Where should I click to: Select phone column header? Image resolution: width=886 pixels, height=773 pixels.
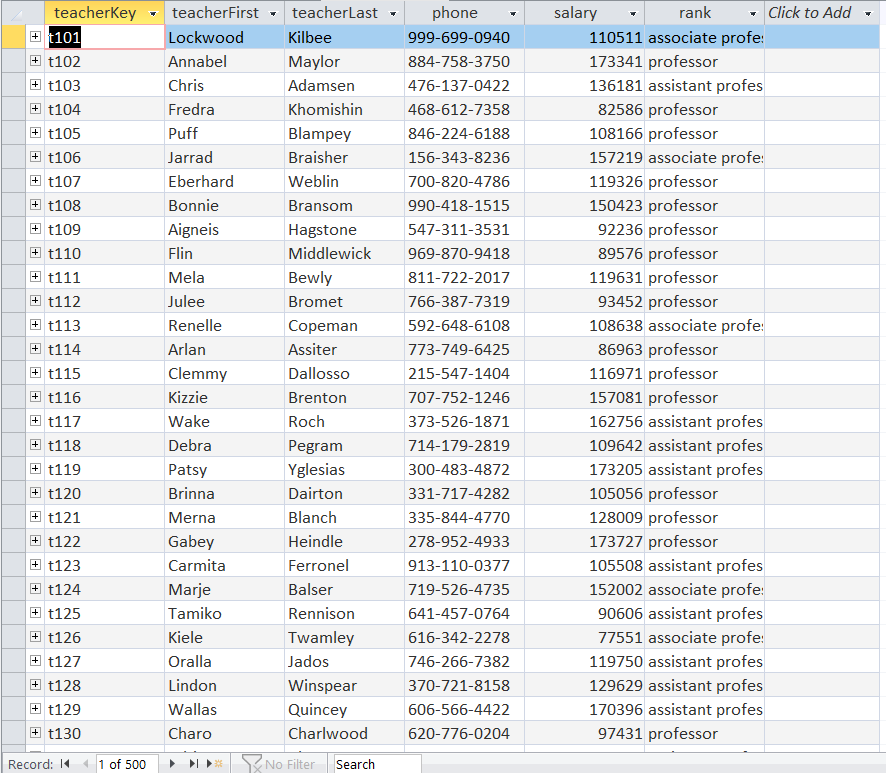click(464, 12)
